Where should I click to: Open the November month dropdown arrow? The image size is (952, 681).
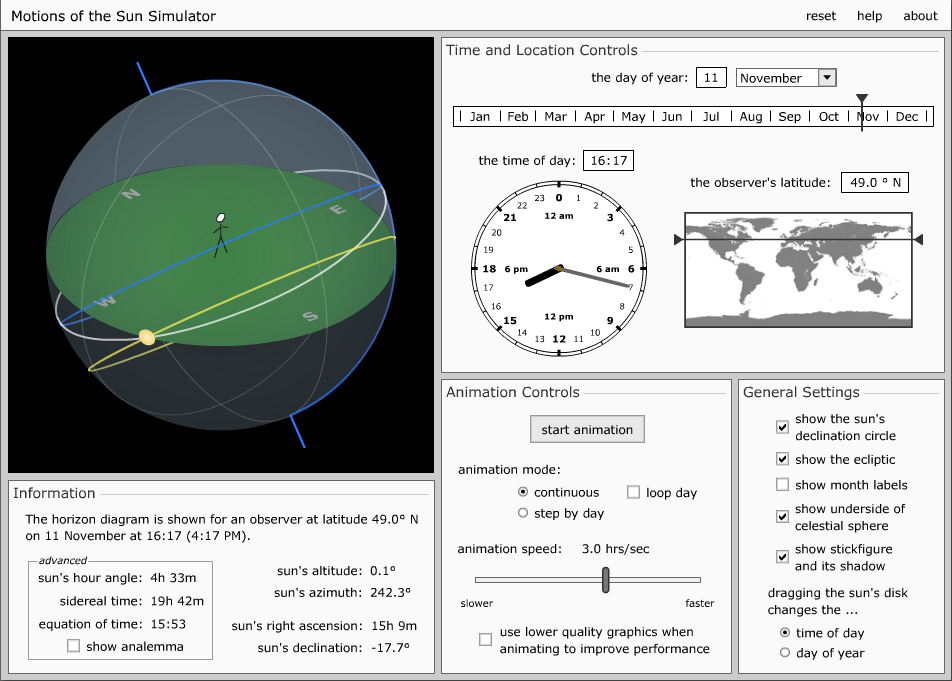(x=827, y=78)
